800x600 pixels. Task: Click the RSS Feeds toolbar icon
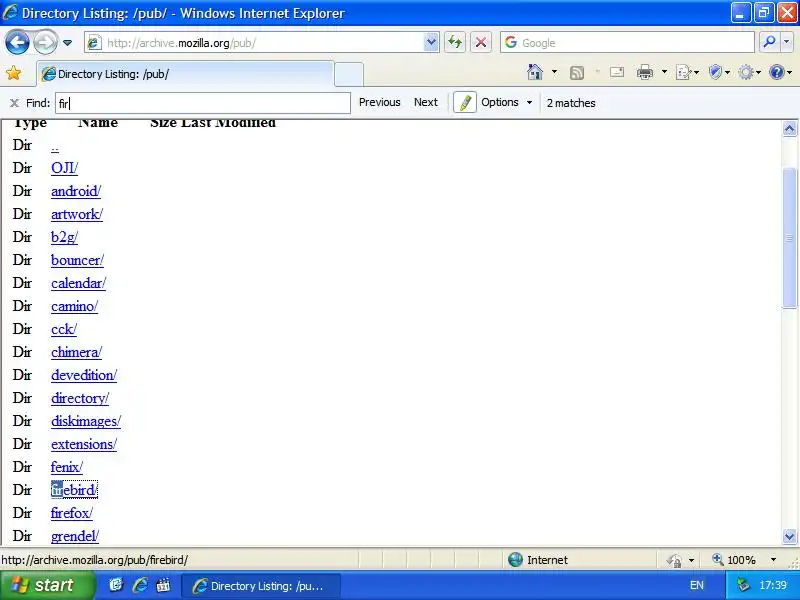click(577, 73)
